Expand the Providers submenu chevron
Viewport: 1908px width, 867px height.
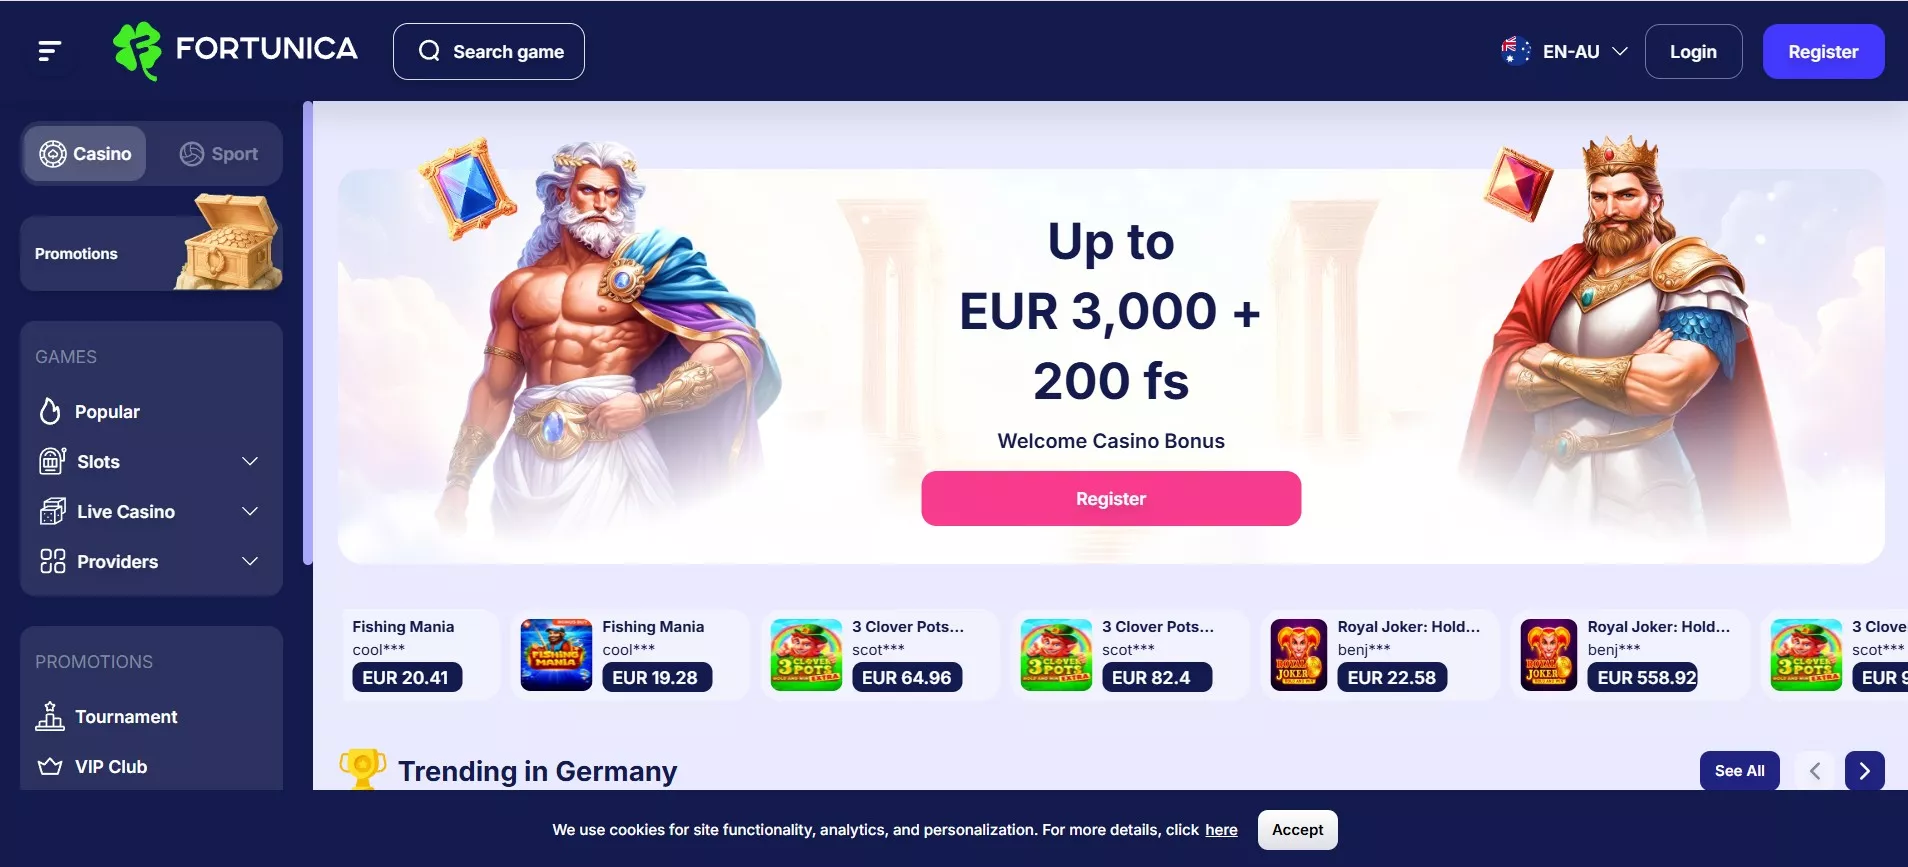[250, 561]
